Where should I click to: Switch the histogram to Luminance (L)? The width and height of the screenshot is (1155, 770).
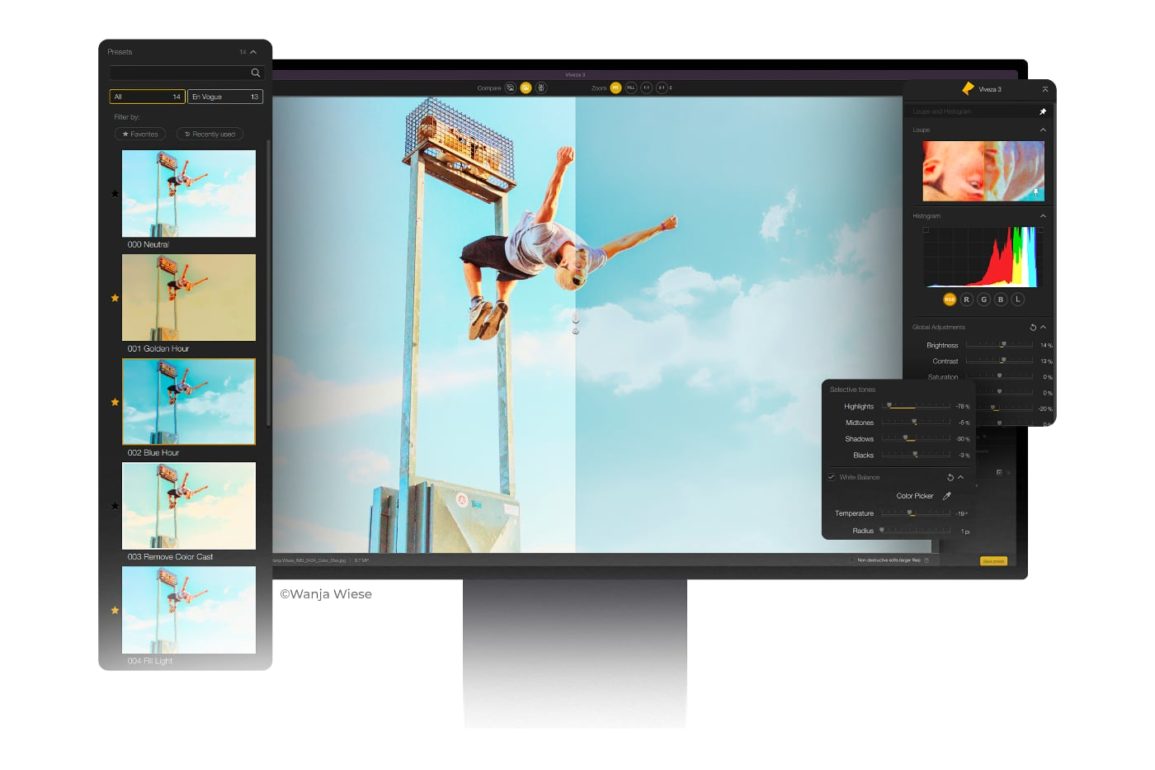click(1018, 299)
